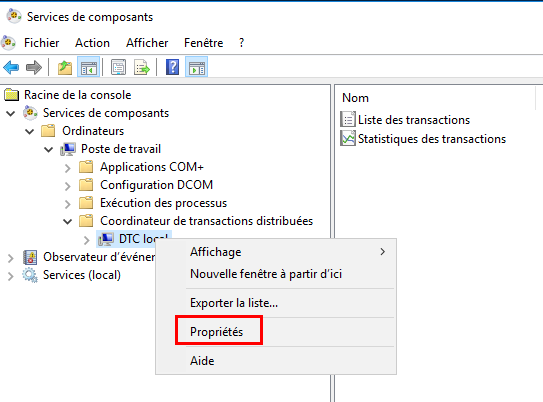The width and height of the screenshot is (543, 402).
Task: Click the Properties toolbar icon
Action: (x=118, y=67)
